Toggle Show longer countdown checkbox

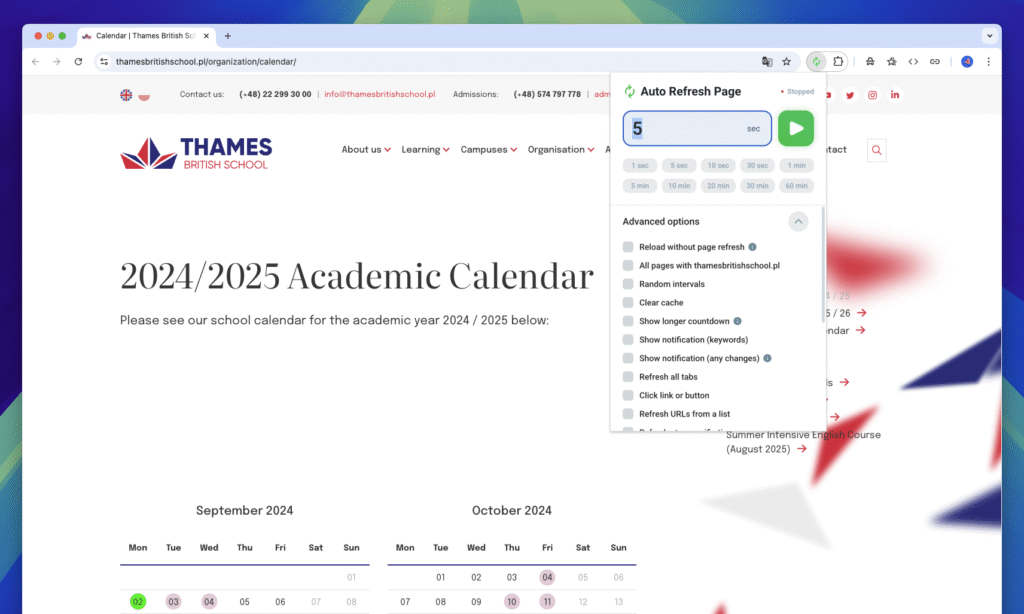coord(628,321)
